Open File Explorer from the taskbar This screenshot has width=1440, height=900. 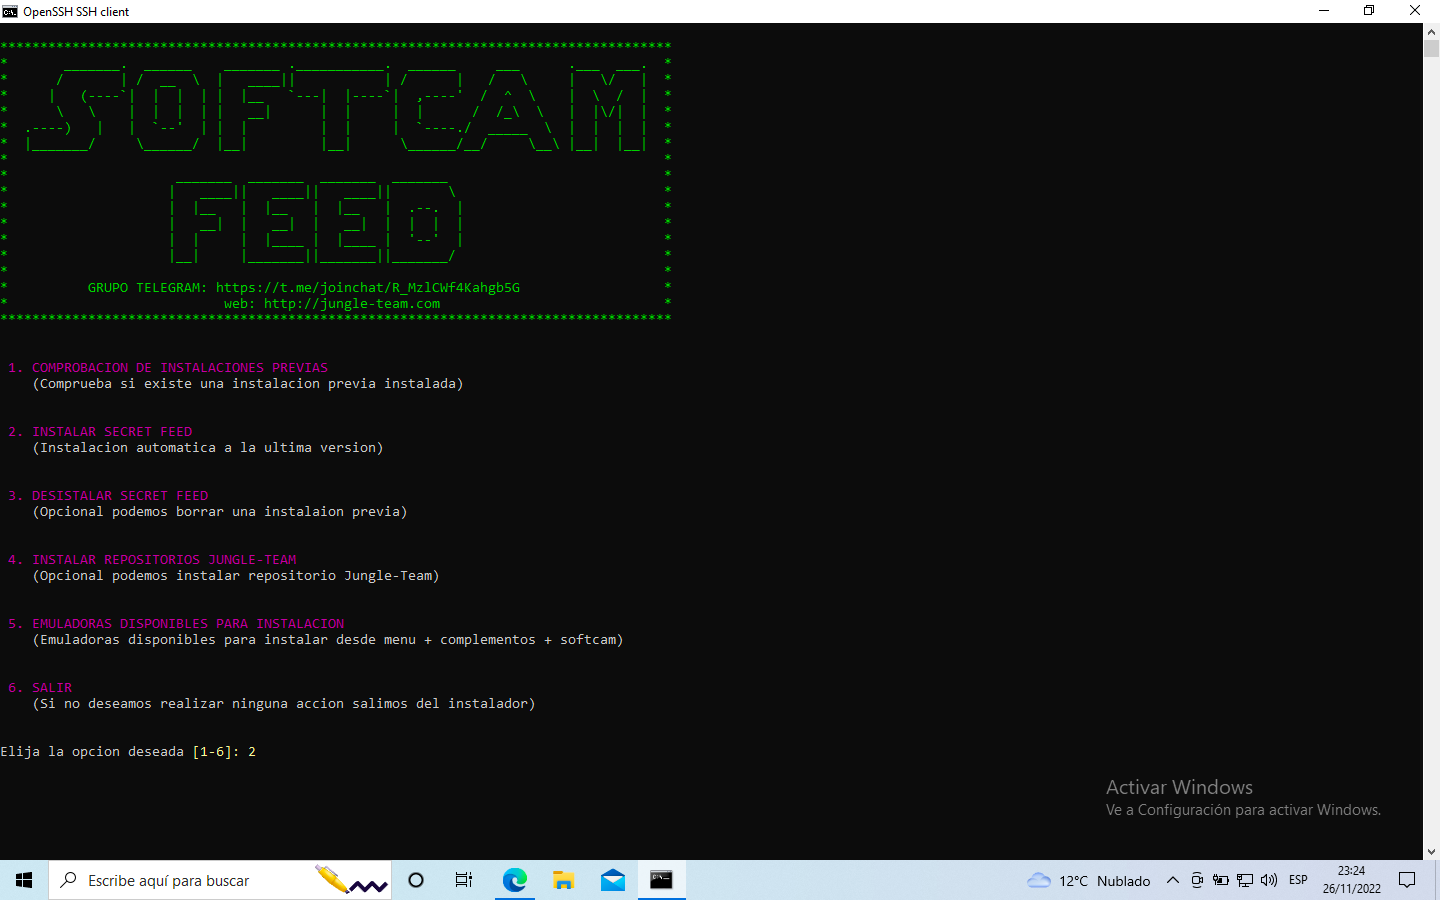coord(564,880)
